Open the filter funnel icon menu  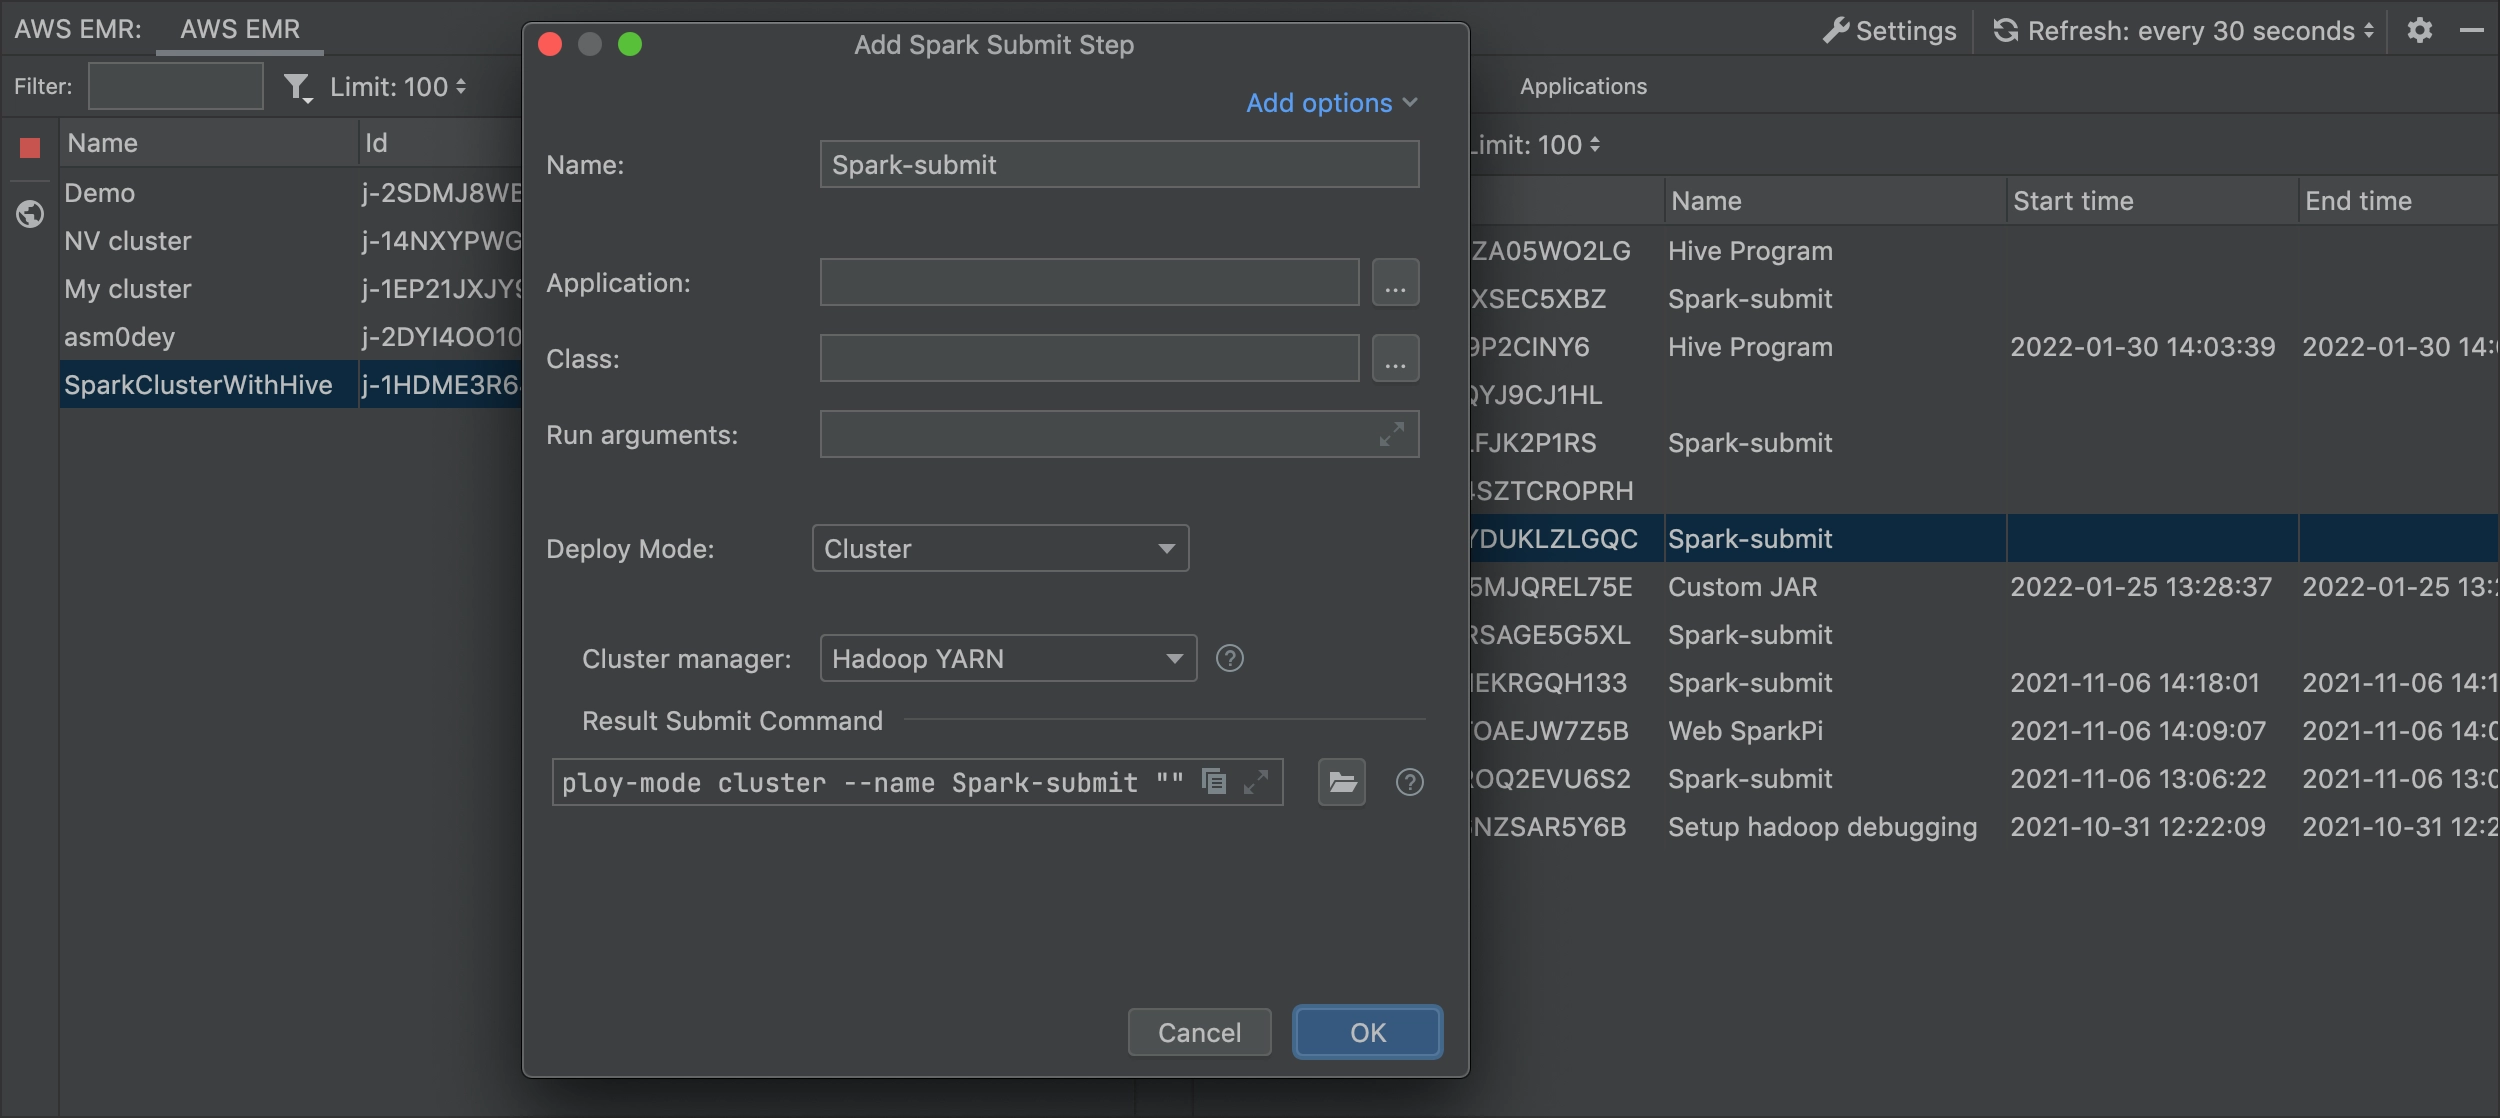298,87
